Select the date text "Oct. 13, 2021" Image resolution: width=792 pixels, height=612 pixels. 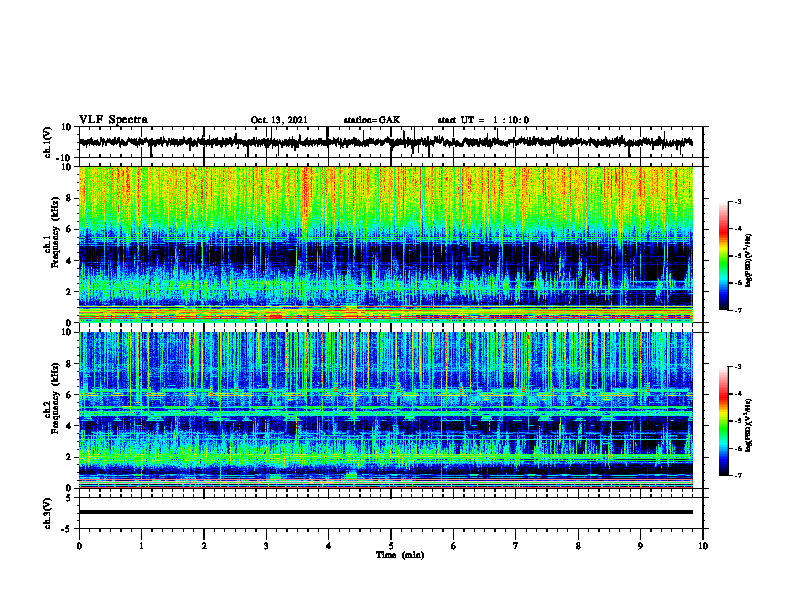279,120
